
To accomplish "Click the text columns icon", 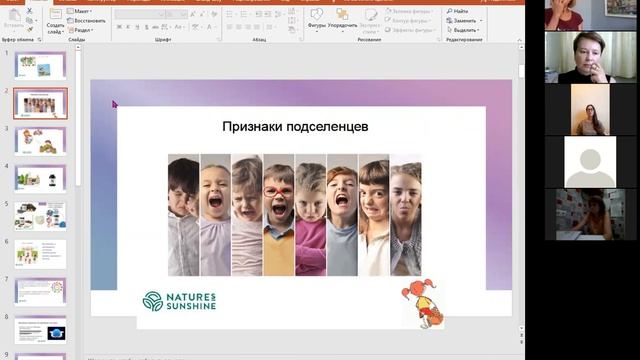I will pos(270,27).
